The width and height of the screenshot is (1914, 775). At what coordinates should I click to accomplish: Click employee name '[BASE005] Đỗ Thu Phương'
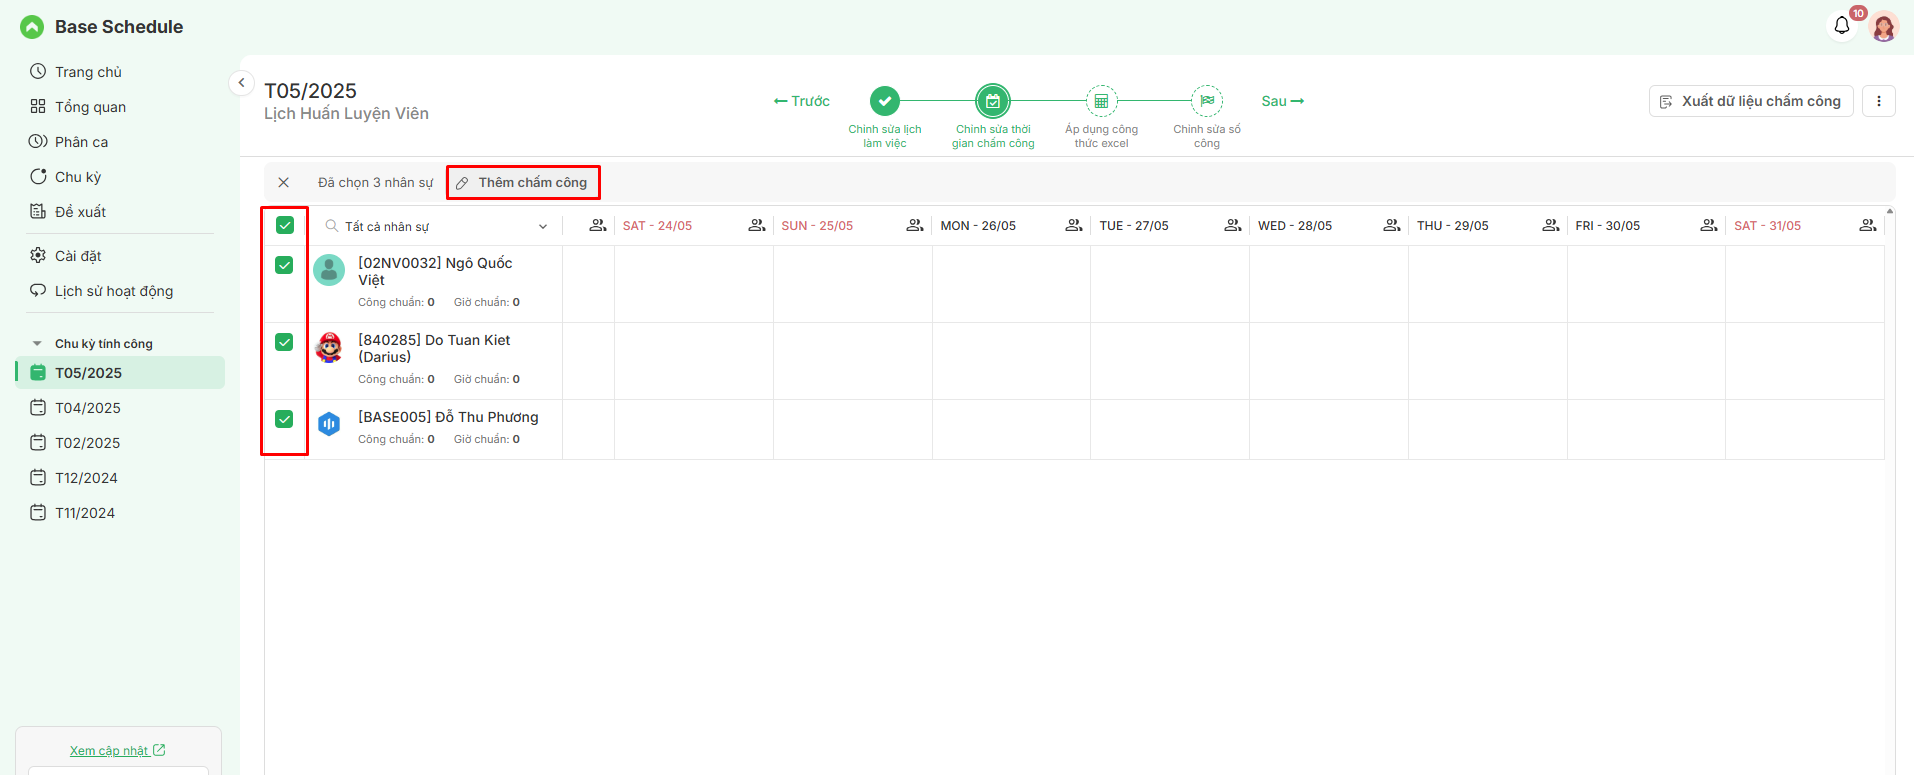click(x=448, y=417)
